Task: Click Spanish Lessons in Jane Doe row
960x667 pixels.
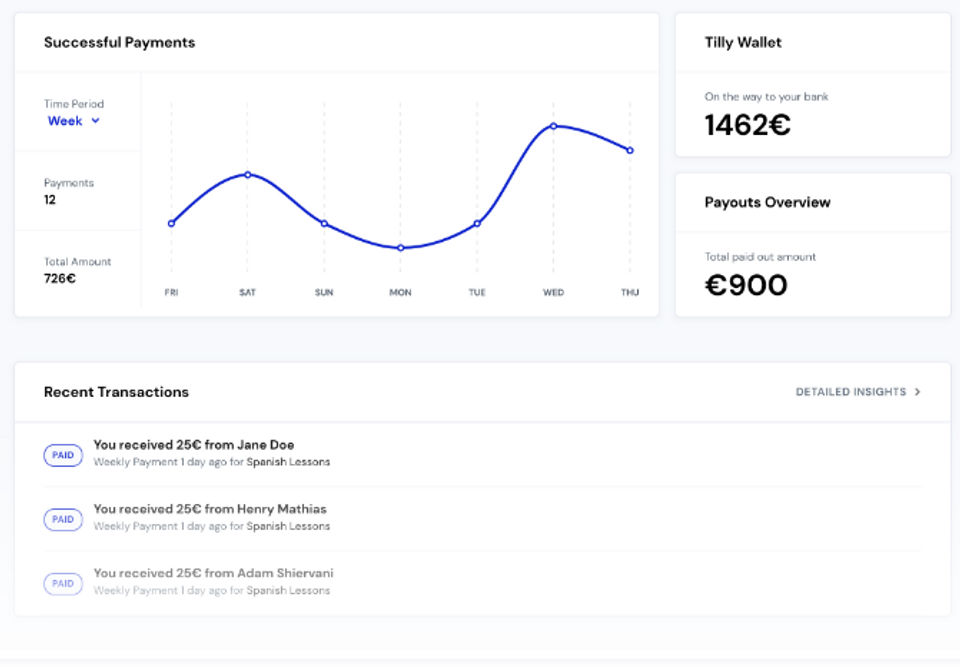Action: pyautogui.click(x=288, y=462)
